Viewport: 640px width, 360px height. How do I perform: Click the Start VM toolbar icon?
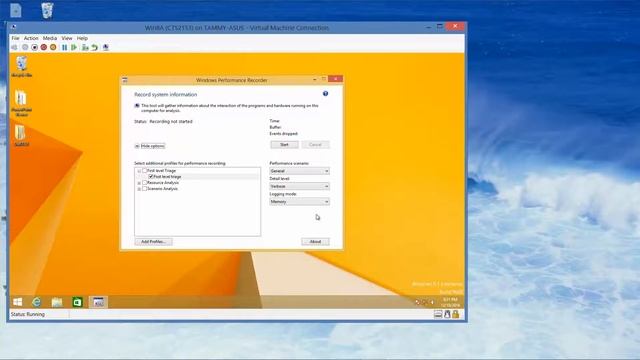point(25,48)
